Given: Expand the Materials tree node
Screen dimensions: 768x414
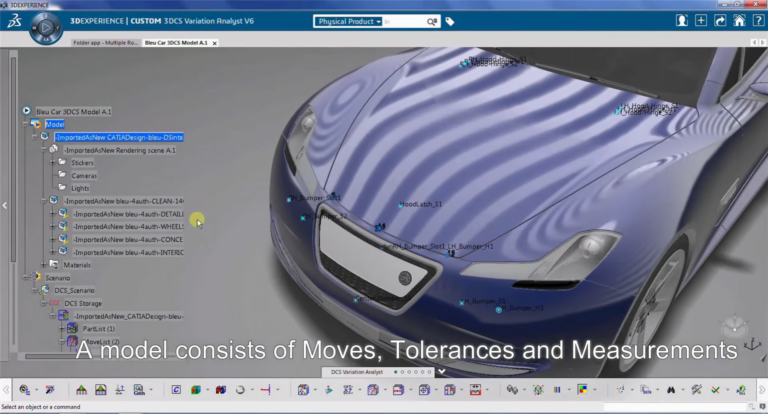Looking at the screenshot, I should click(x=44, y=265).
